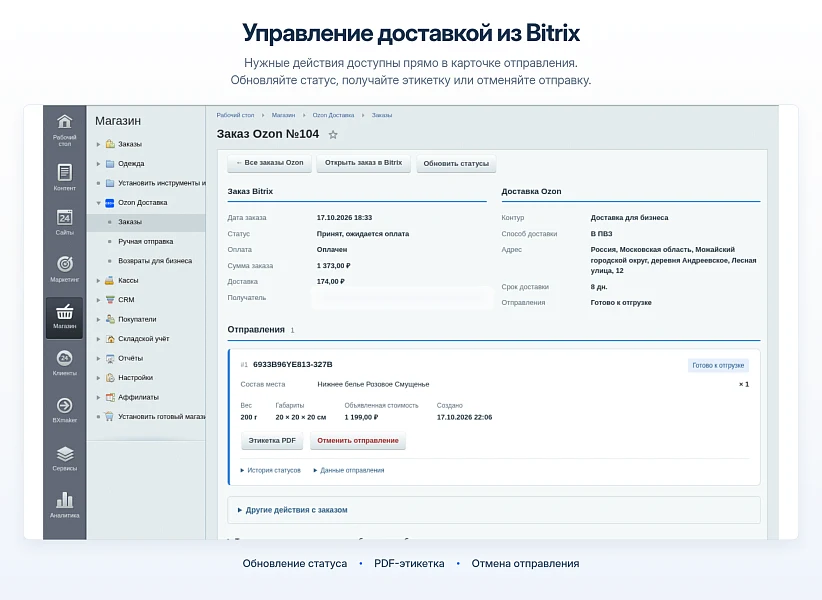
Task: Click the Покупатели people icon
Action: point(110,319)
